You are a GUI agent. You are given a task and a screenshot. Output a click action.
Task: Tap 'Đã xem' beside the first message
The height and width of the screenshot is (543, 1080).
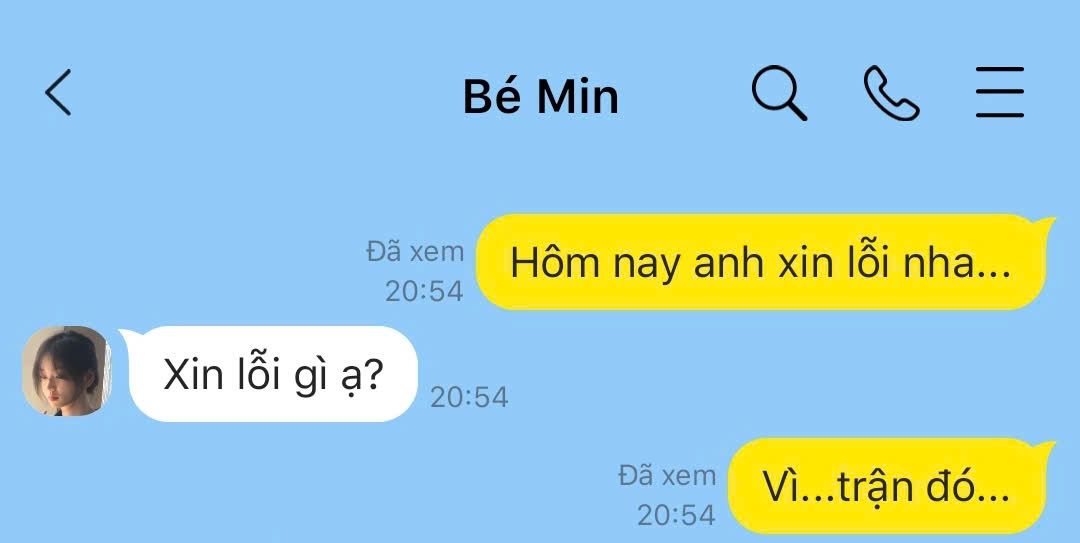pos(415,252)
